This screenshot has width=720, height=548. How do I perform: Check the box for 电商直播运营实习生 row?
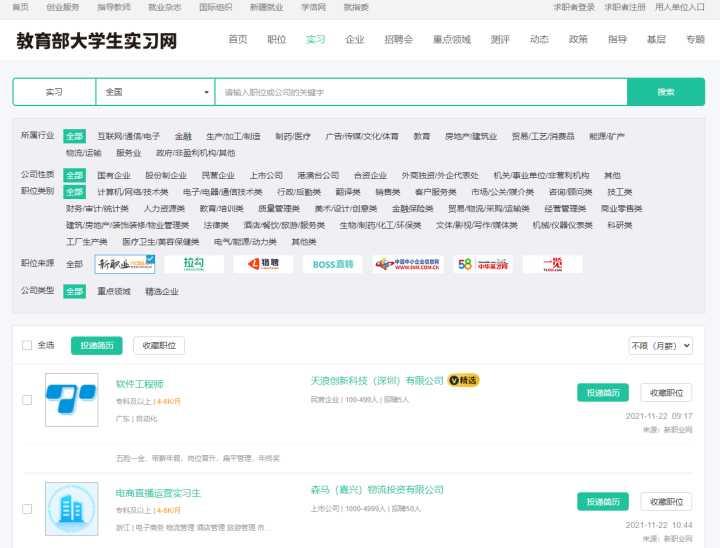[27, 508]
